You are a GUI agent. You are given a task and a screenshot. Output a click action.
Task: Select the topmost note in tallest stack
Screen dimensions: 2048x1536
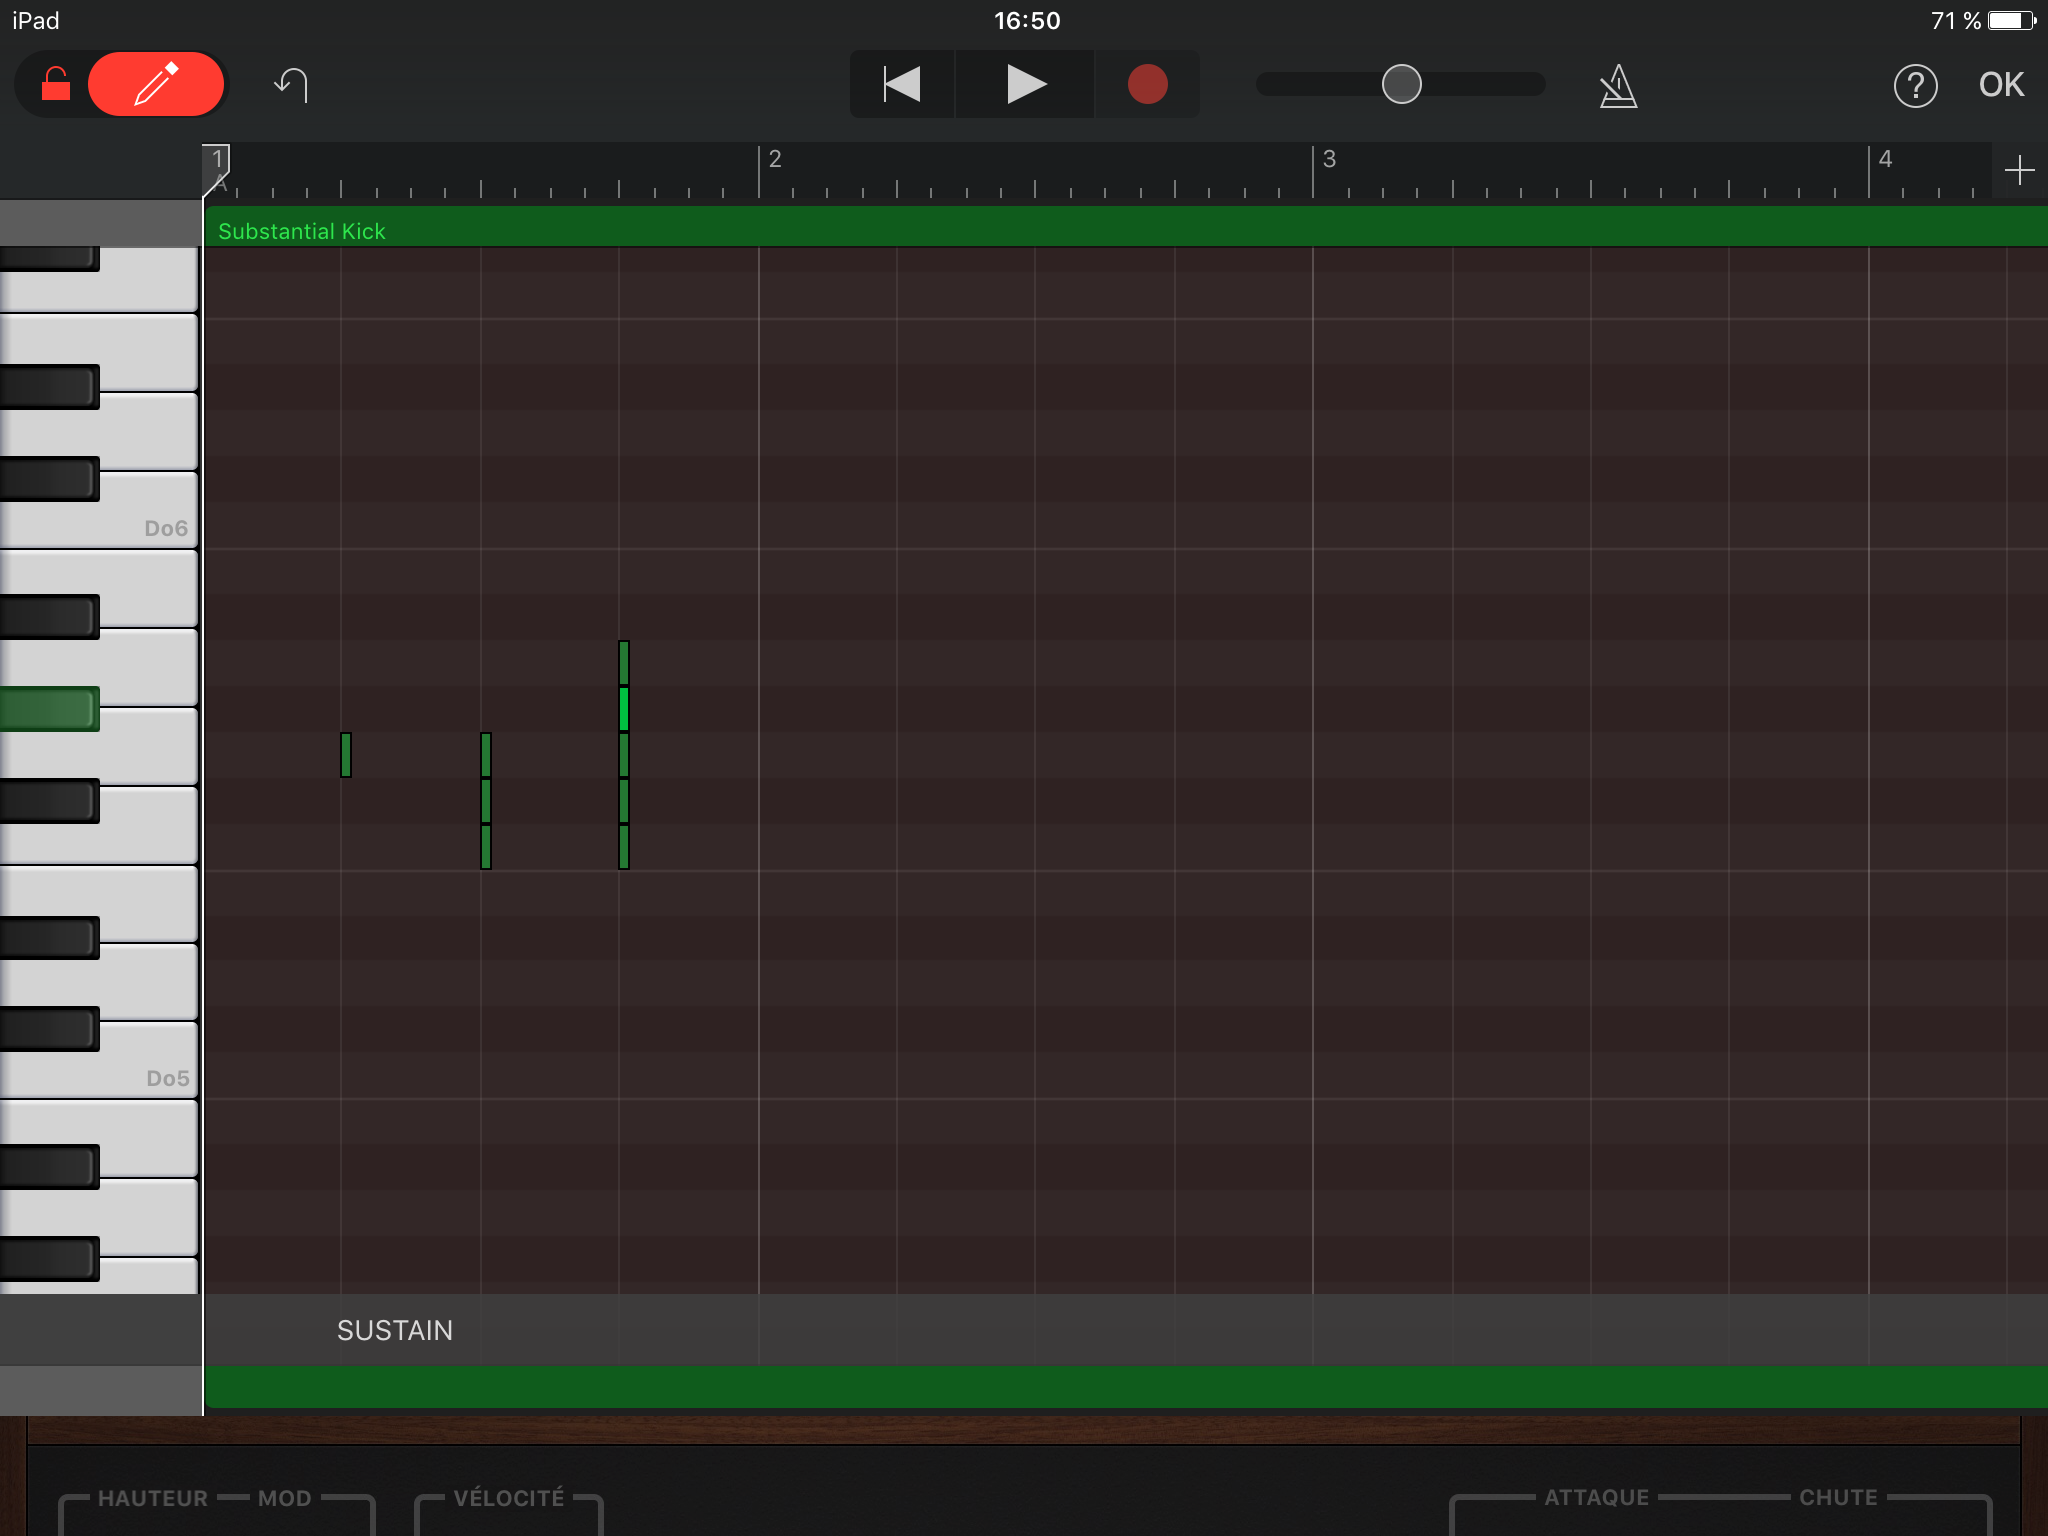point(624,662)
